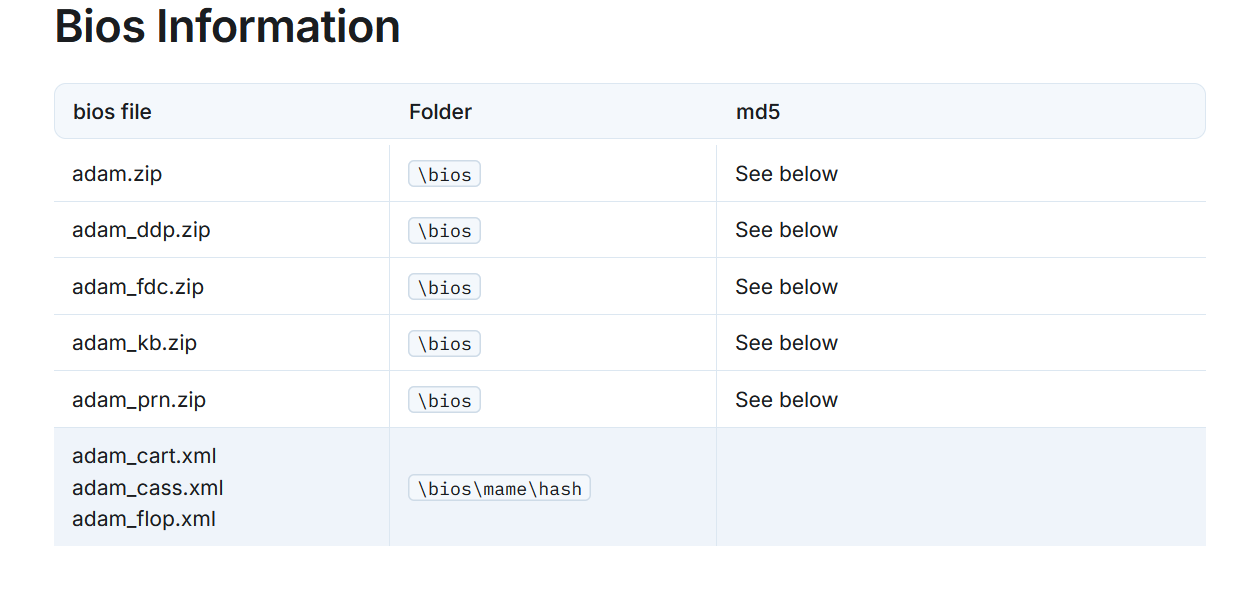Click the adam_cass.xml entry
The height and width of the screenshot is (610, 1249).
point(148,488)
